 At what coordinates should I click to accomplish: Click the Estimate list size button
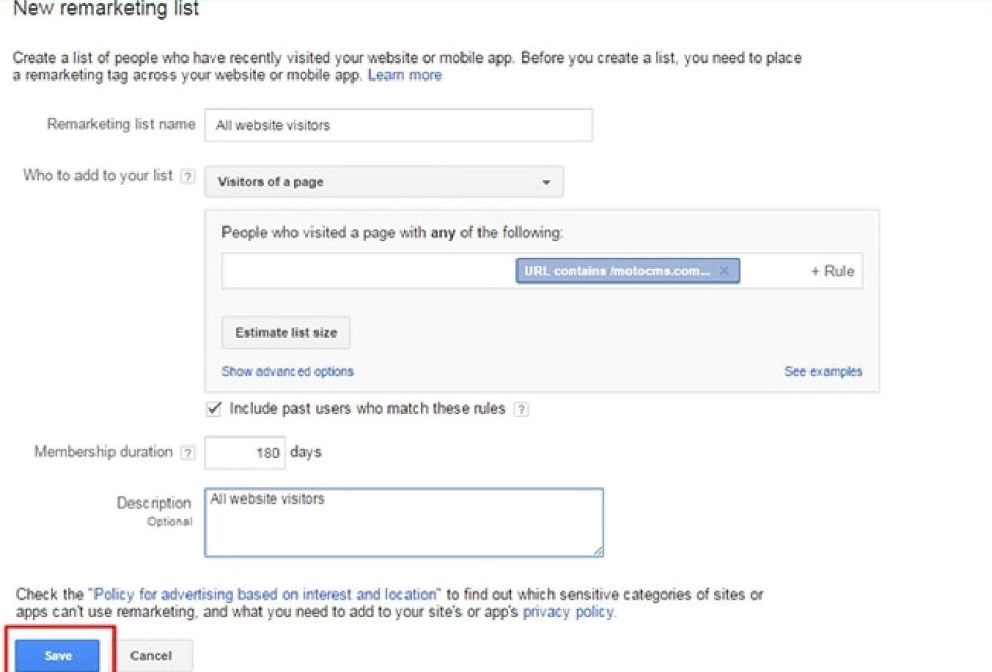click(285, 332)
